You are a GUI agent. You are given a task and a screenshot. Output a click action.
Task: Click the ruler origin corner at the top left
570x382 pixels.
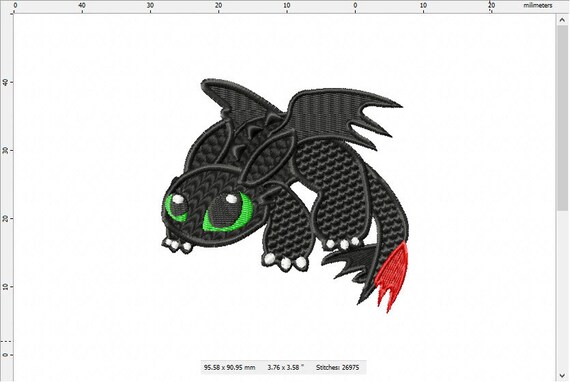[7, 7]
